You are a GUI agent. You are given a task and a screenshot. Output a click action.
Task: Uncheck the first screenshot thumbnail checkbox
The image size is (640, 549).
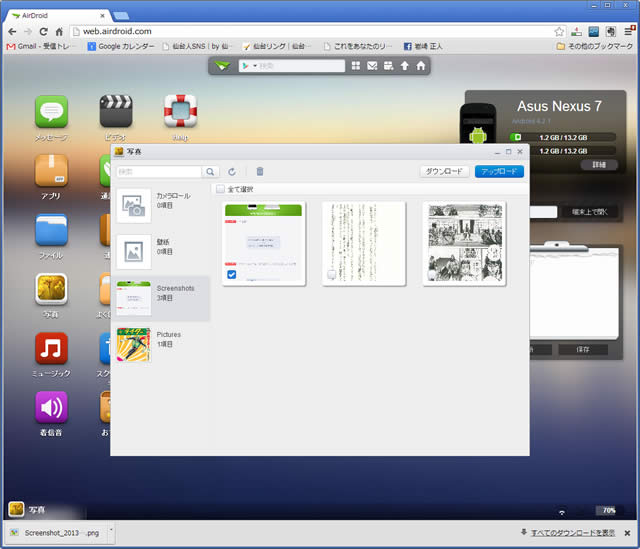point(231,274)
